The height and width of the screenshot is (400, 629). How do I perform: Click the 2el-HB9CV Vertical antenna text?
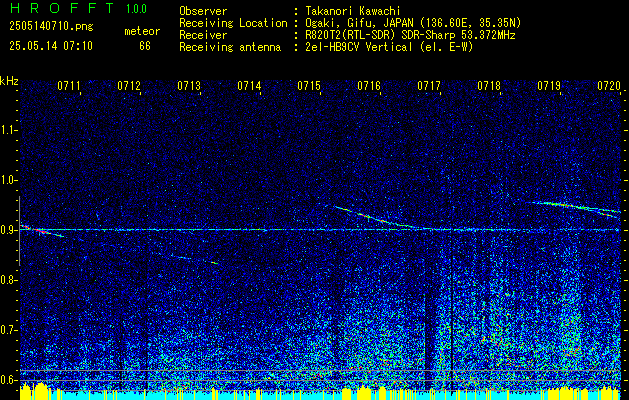click(389, 47)
